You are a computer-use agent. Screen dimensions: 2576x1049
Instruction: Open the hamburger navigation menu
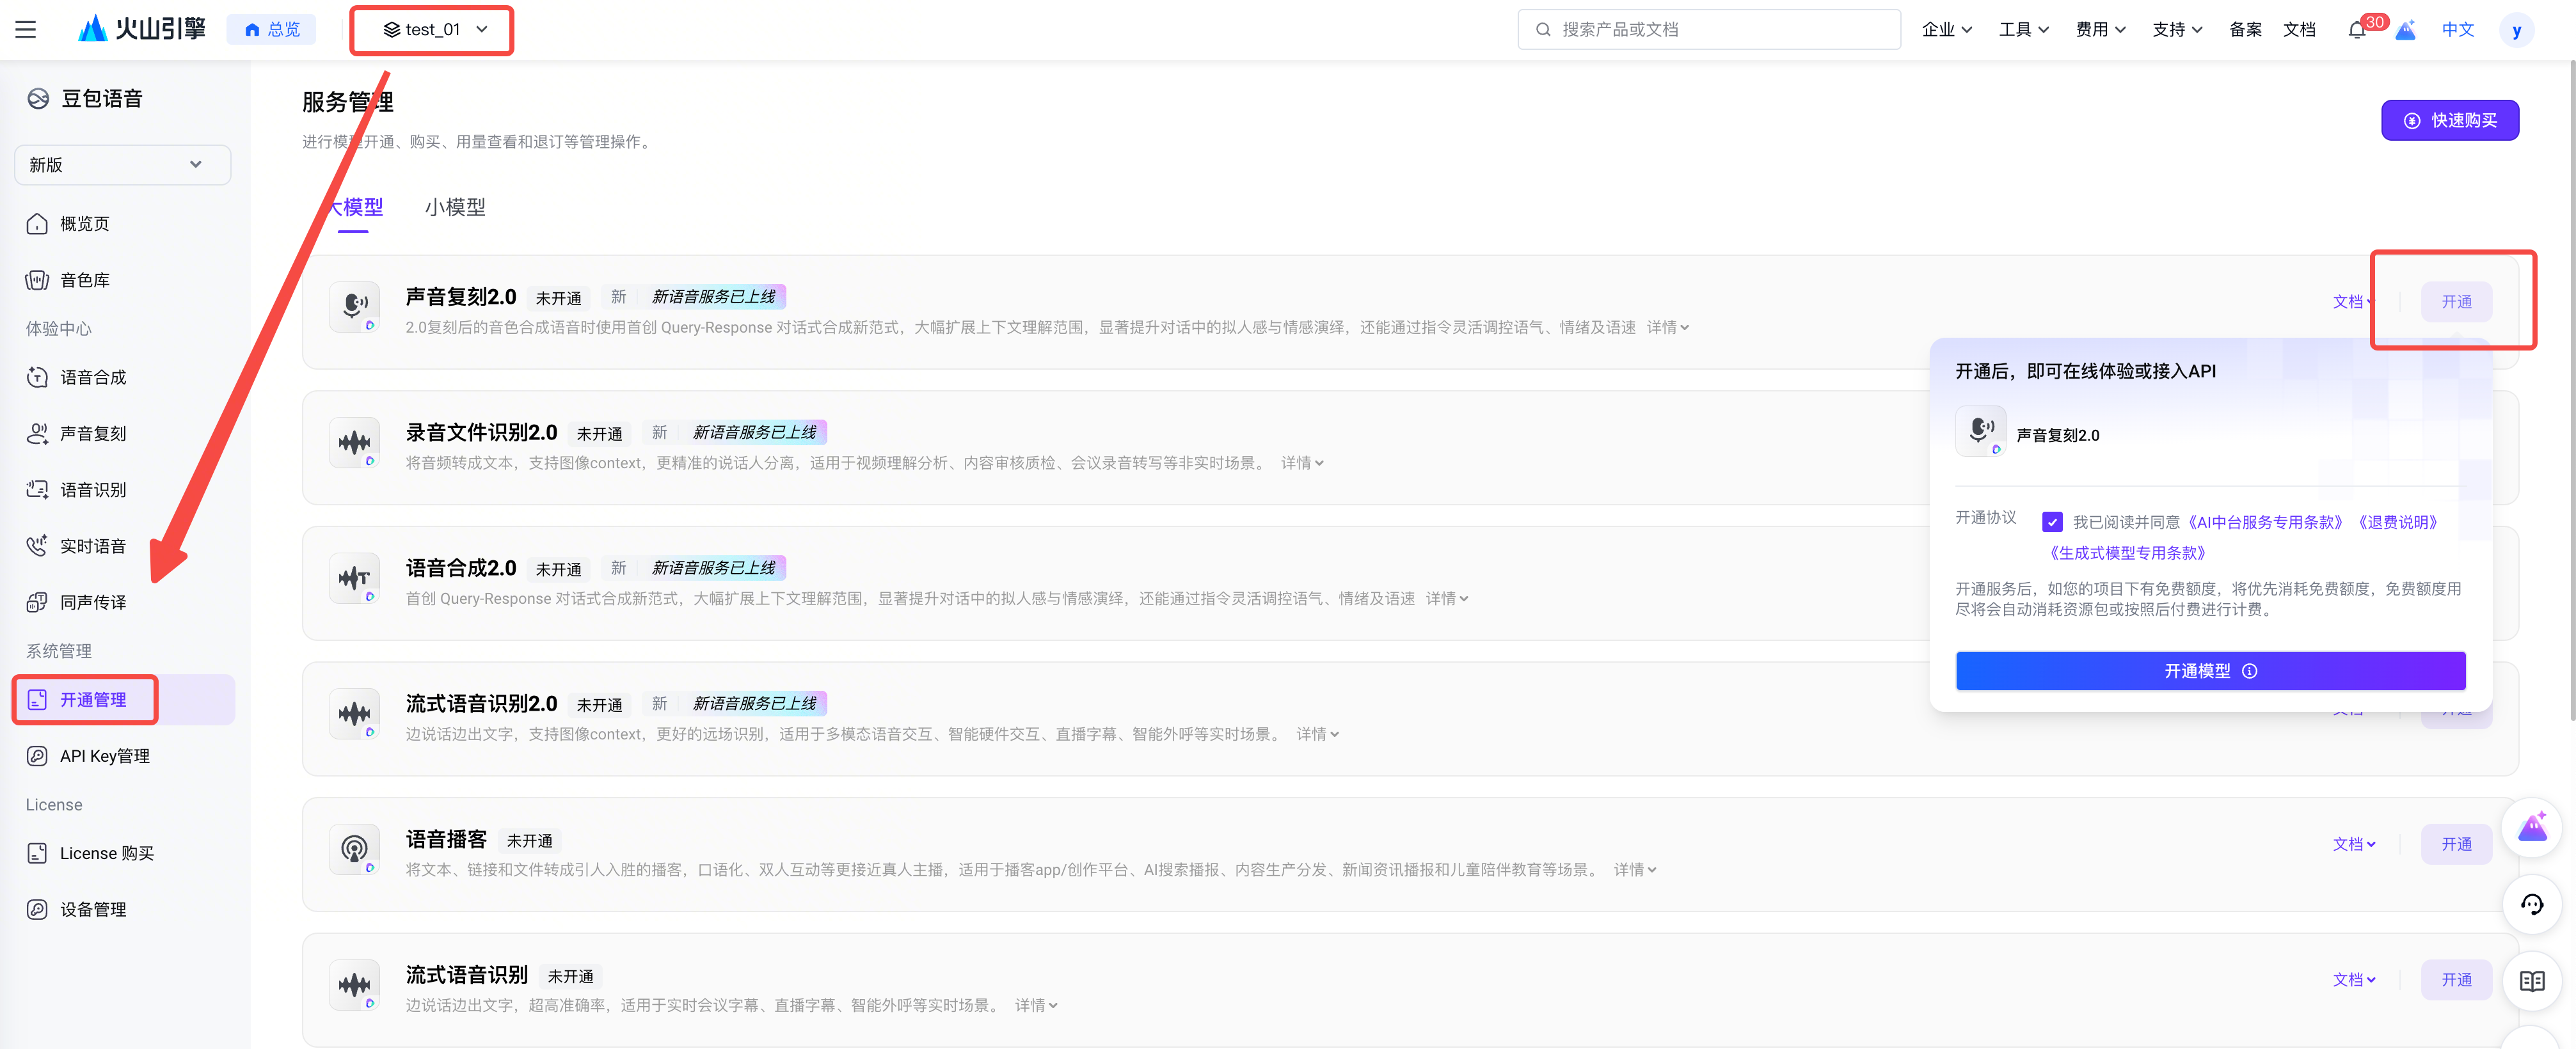(26, 29)
